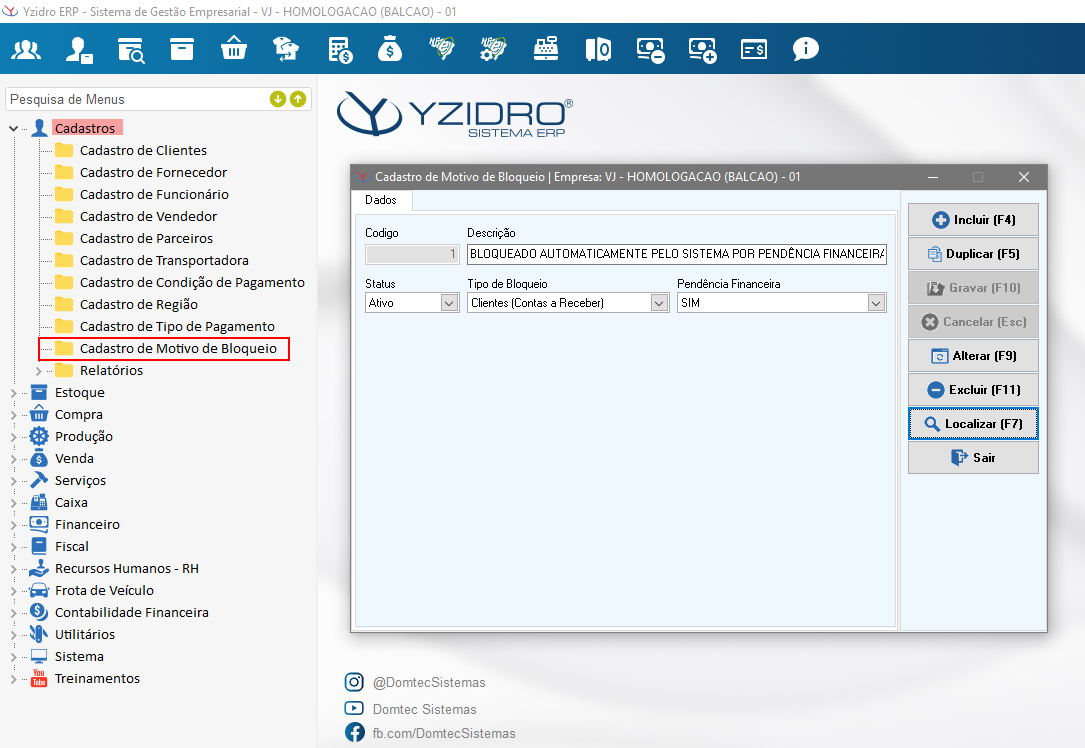Open Cadastro de Transportadora menu item
This screenshot has width=1085, height=748.
164,260
